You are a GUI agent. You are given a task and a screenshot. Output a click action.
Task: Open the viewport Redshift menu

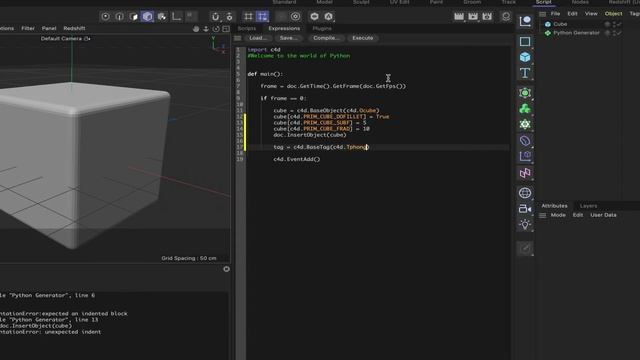pyautogui.click(x=74, y=29)
